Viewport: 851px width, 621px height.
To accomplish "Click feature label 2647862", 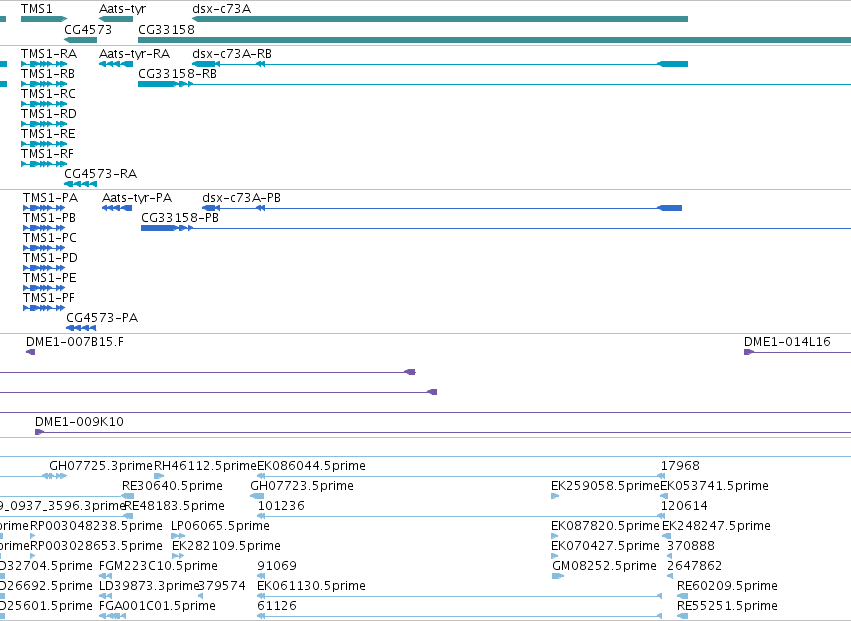I will click(x=694, y=566).
